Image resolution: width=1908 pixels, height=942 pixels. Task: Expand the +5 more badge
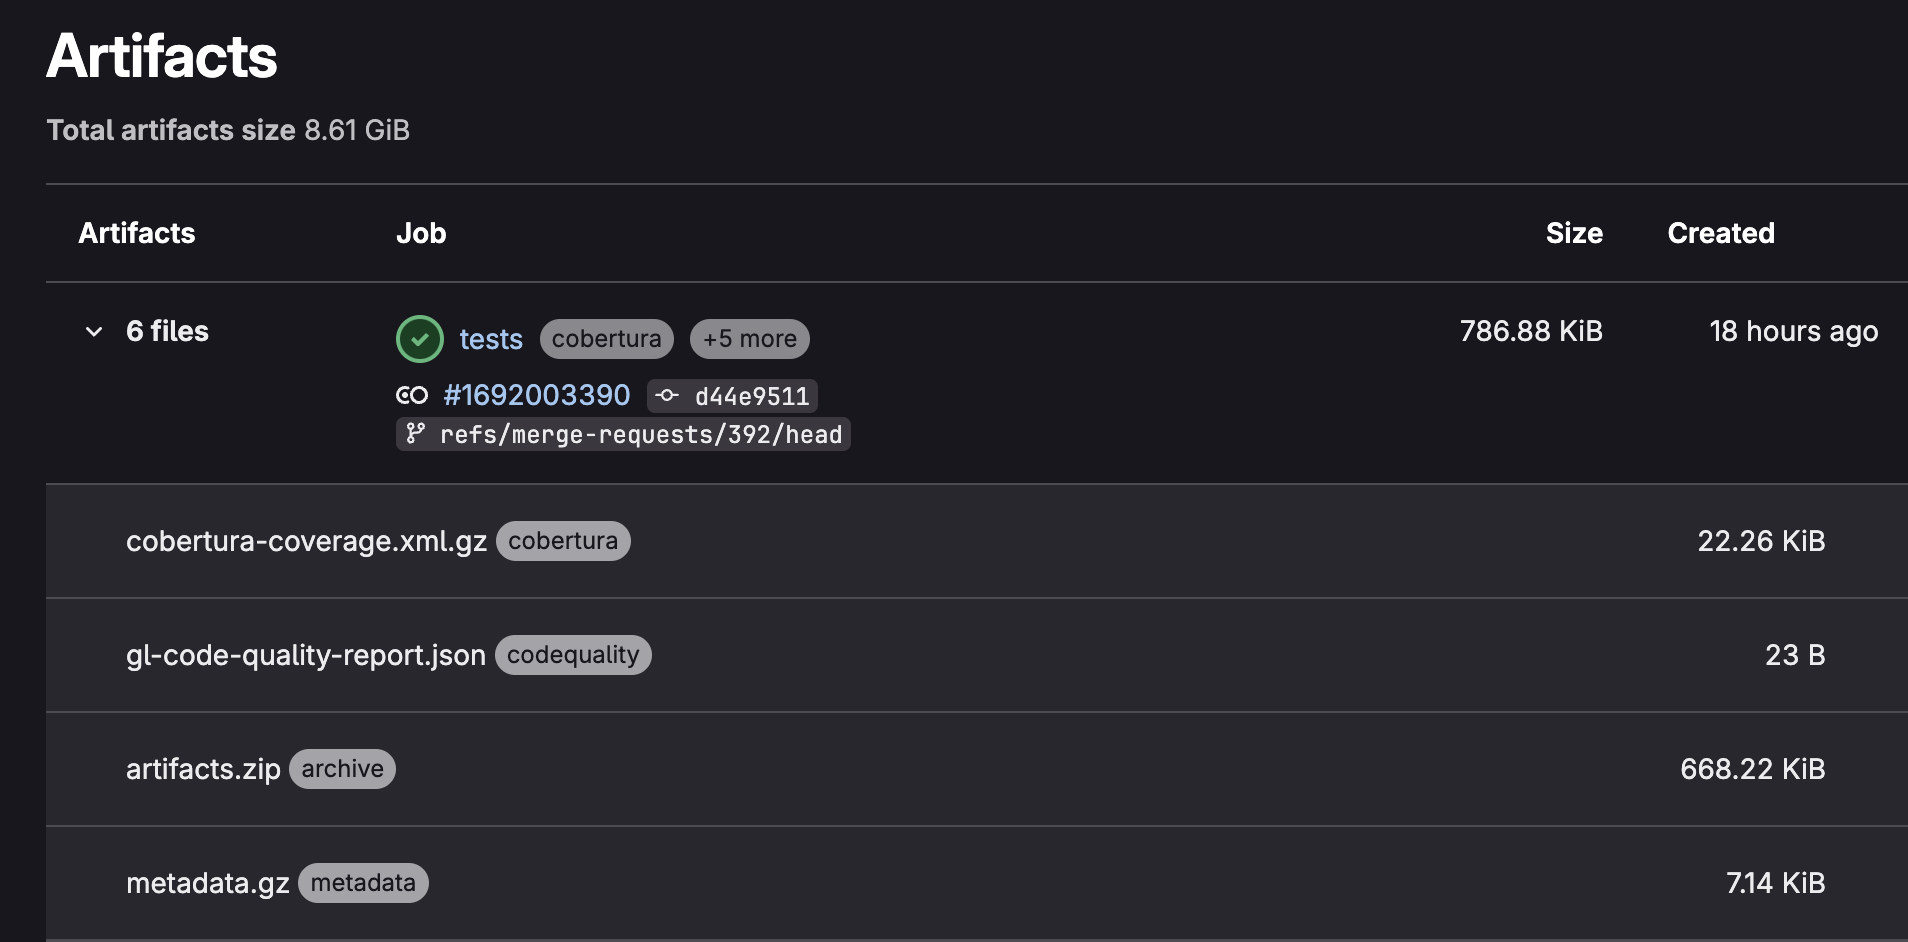[x=750, y=339]
